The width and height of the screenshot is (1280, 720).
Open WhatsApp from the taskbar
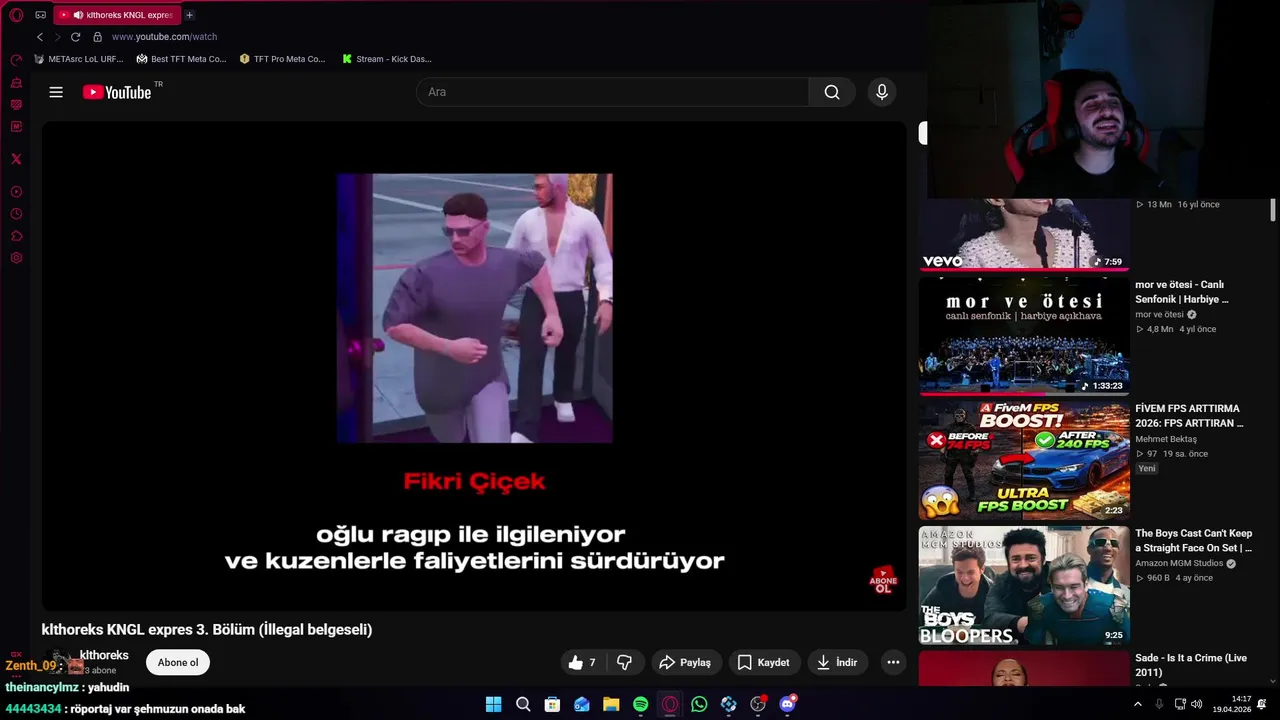click(x=699, y=704)
